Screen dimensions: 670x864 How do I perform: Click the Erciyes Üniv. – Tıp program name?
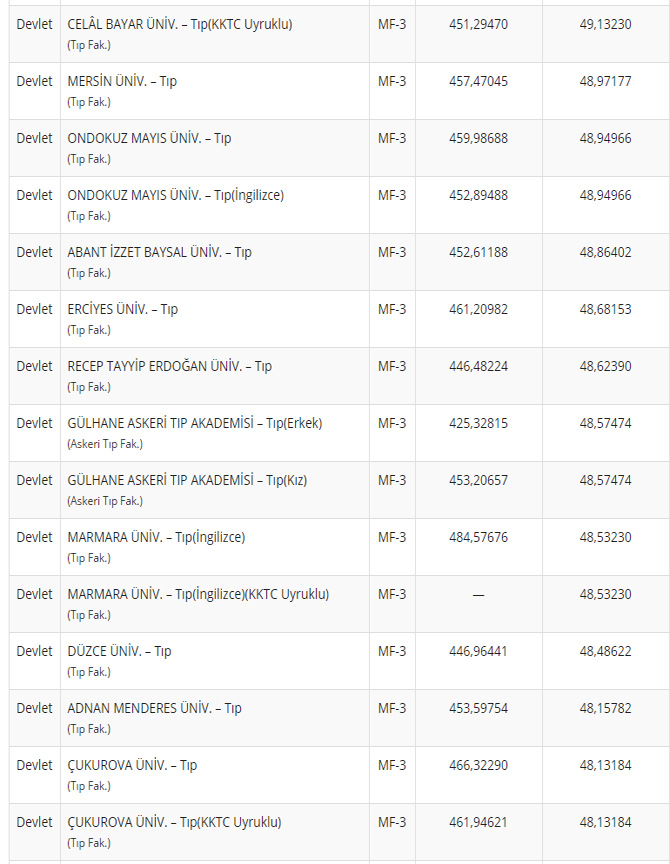123,309
